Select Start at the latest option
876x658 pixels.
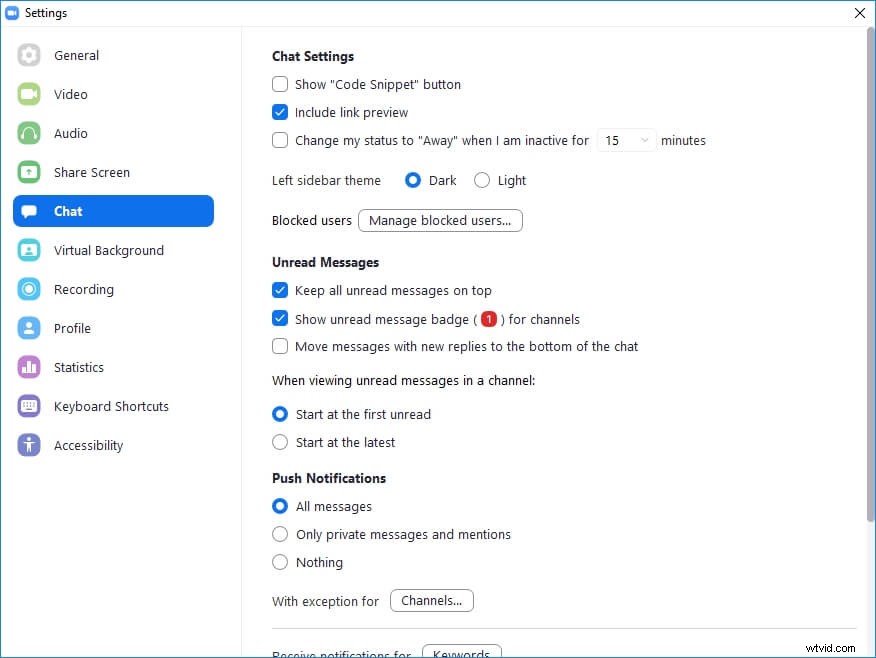[x=280, y=442]
